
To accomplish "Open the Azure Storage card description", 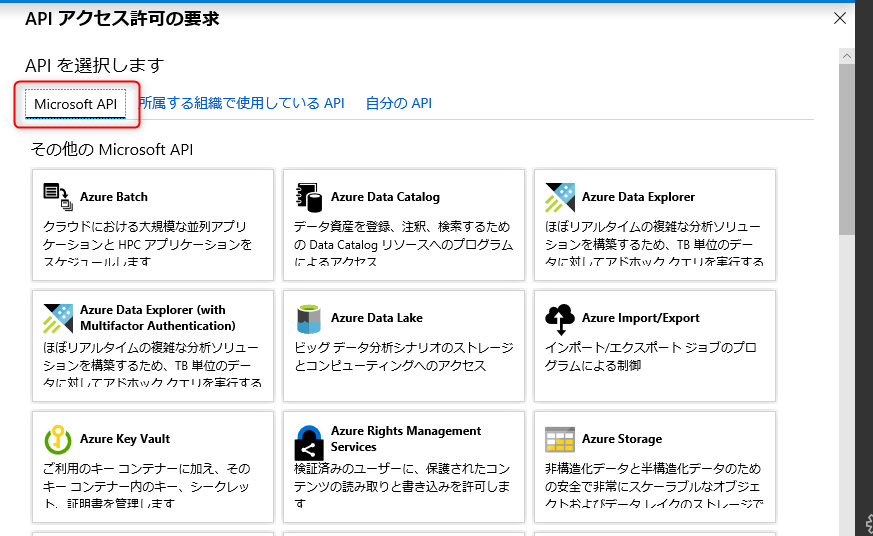I will tap(654, 486).
